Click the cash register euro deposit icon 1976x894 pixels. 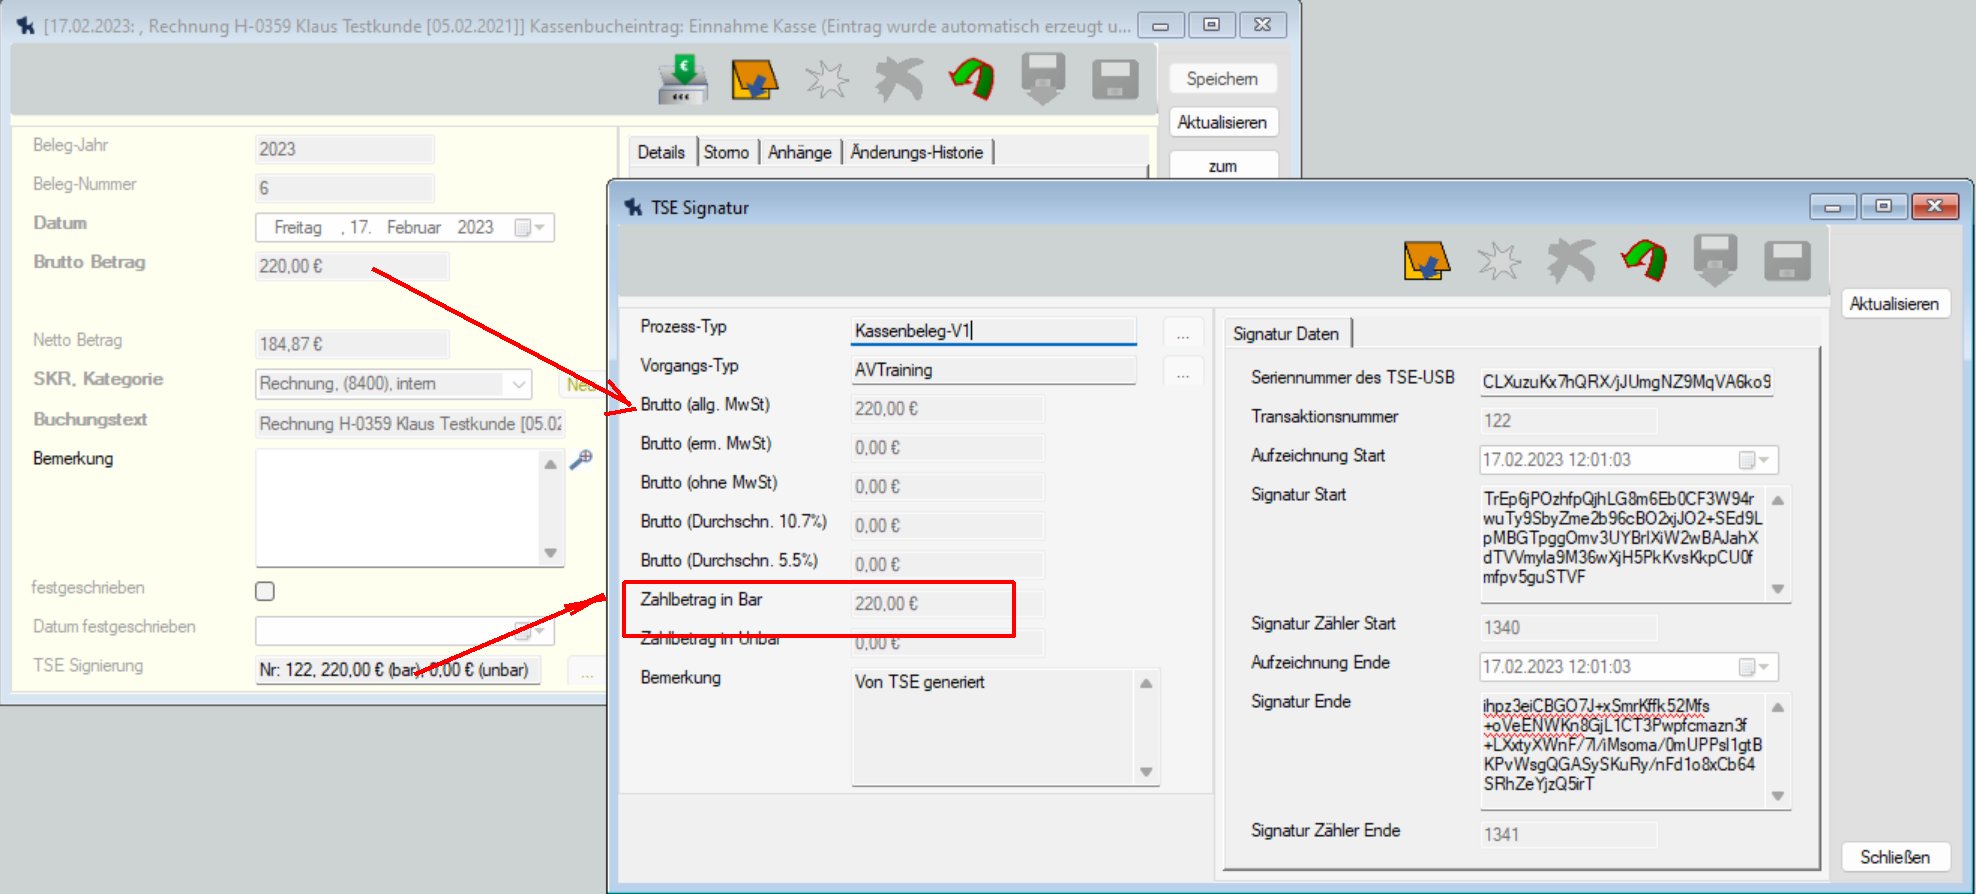pyautogui.click(x=683, y=80)
